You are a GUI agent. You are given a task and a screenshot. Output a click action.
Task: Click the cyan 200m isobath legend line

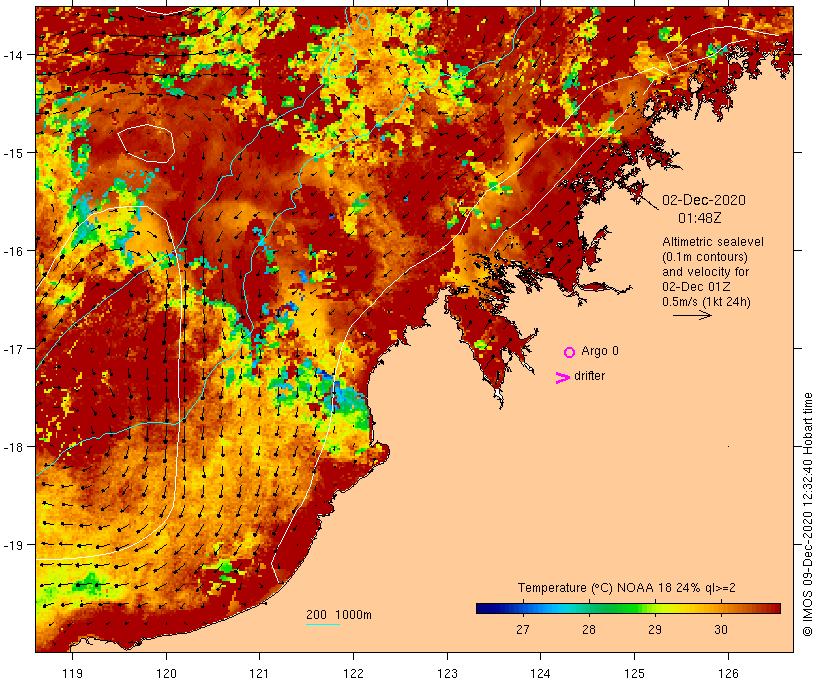tap(323, 624)
